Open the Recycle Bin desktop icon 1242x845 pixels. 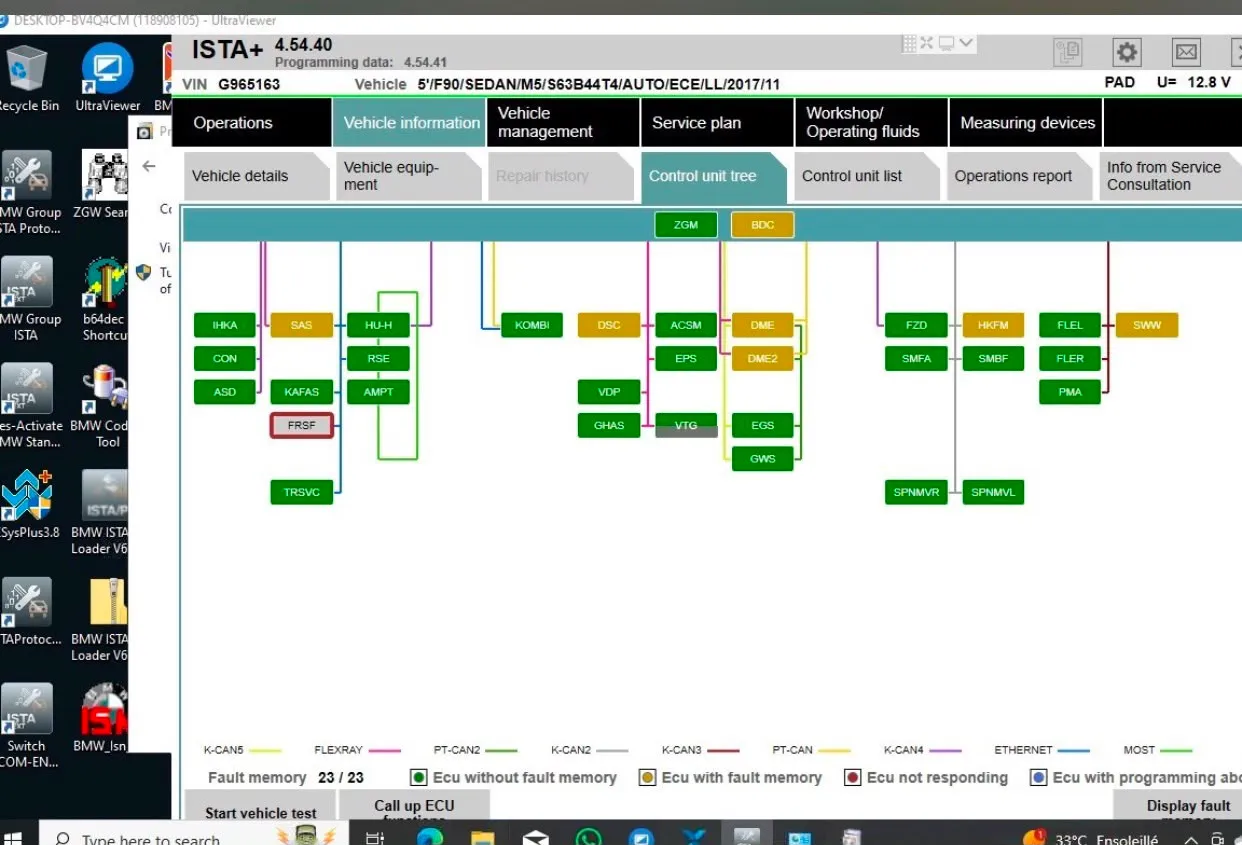click(27, 78)
